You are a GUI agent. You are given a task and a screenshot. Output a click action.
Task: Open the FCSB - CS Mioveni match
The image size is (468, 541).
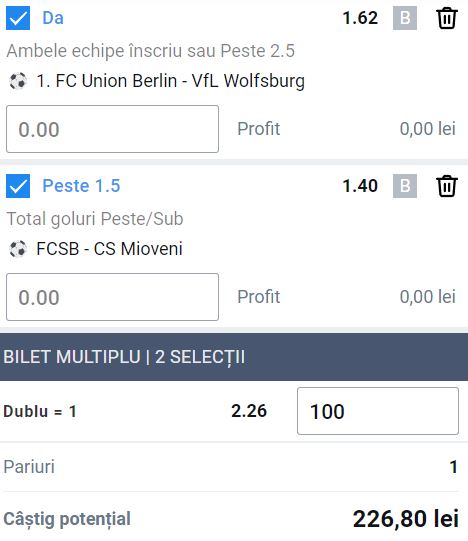tap(109, 249)
